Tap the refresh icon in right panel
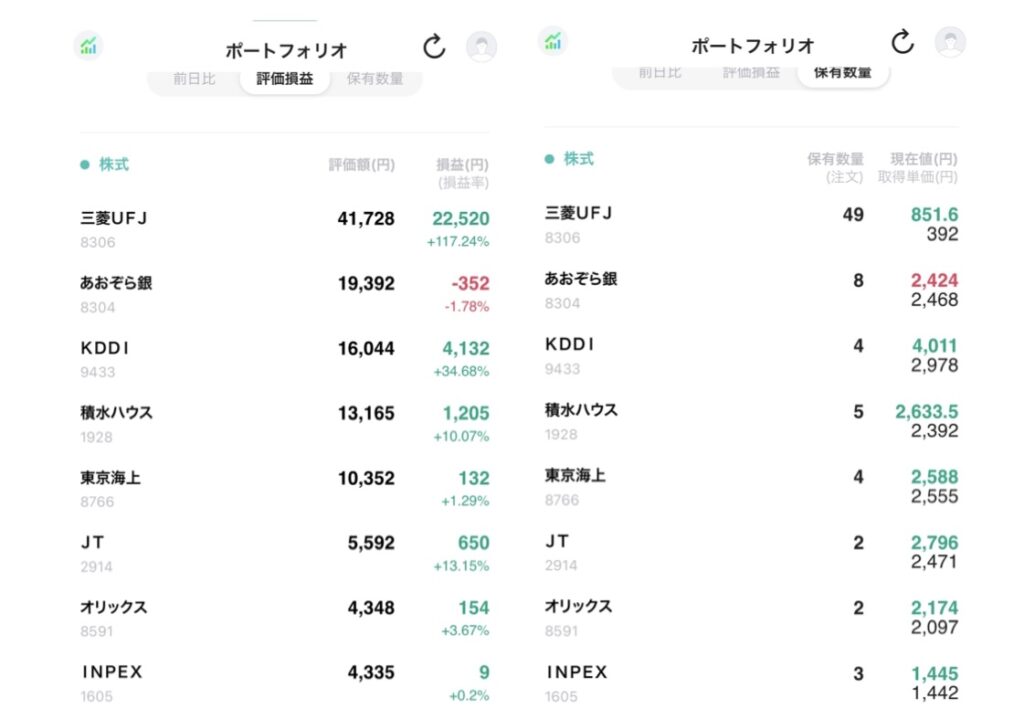Viewport: 1024px width, 719px height. pyautogui.click(x=902, y=42)
